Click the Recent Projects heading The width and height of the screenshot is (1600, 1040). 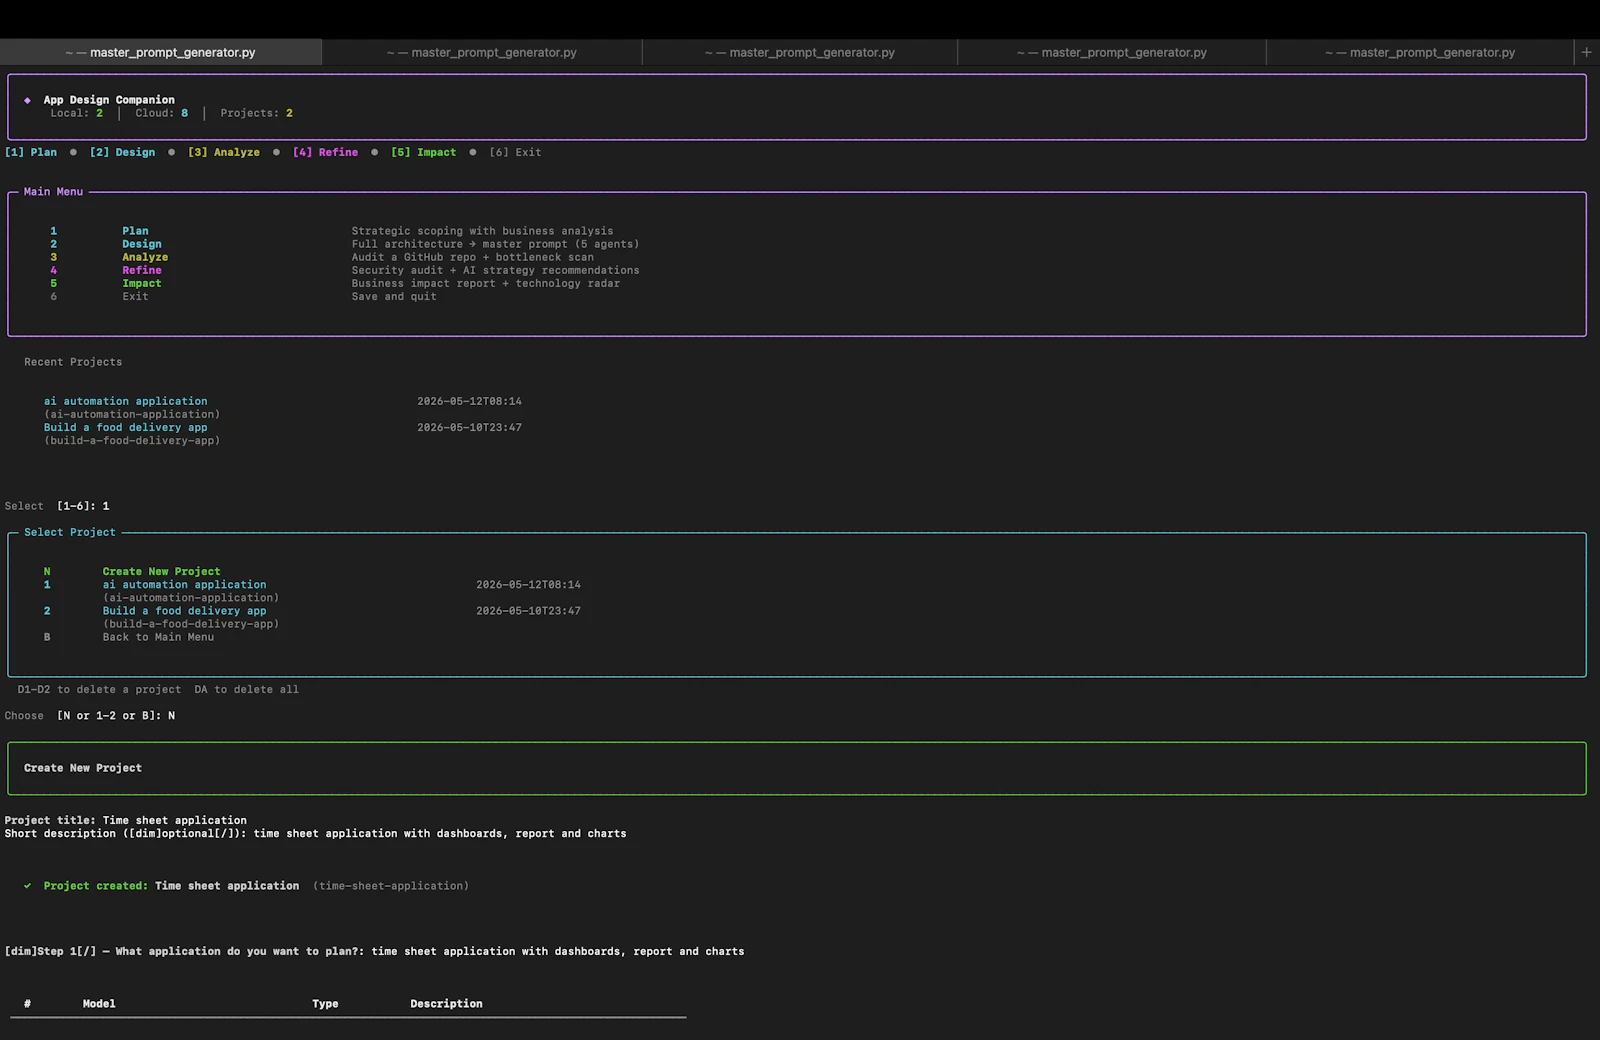(x=73, y=362)
